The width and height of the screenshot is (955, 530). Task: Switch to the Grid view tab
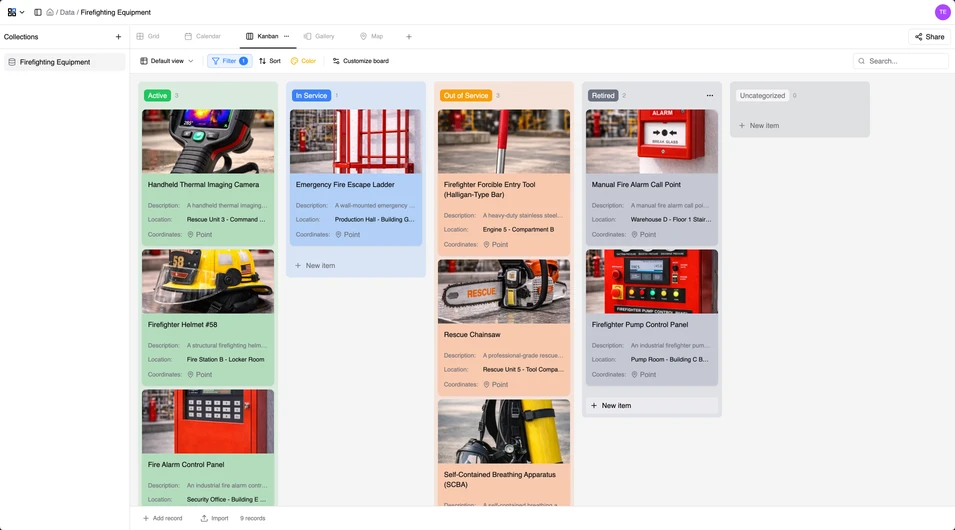148,37
